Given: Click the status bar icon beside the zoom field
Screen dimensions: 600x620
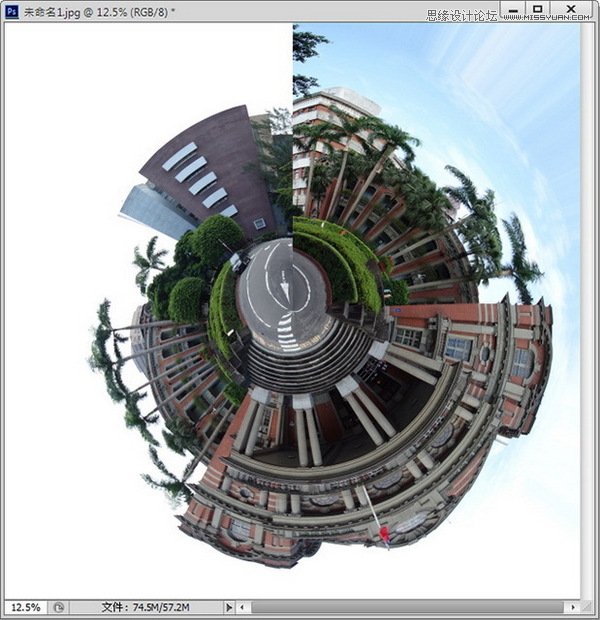Looking at the screenshot, I should [59, 607].
